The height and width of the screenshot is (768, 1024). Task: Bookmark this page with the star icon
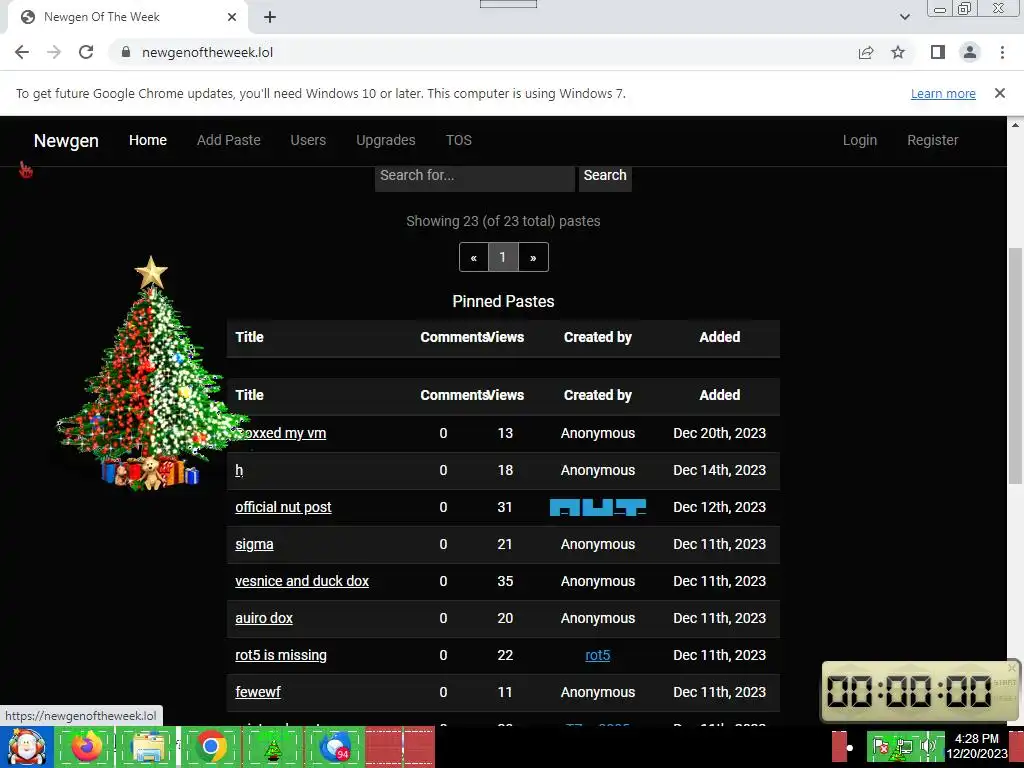898,52
